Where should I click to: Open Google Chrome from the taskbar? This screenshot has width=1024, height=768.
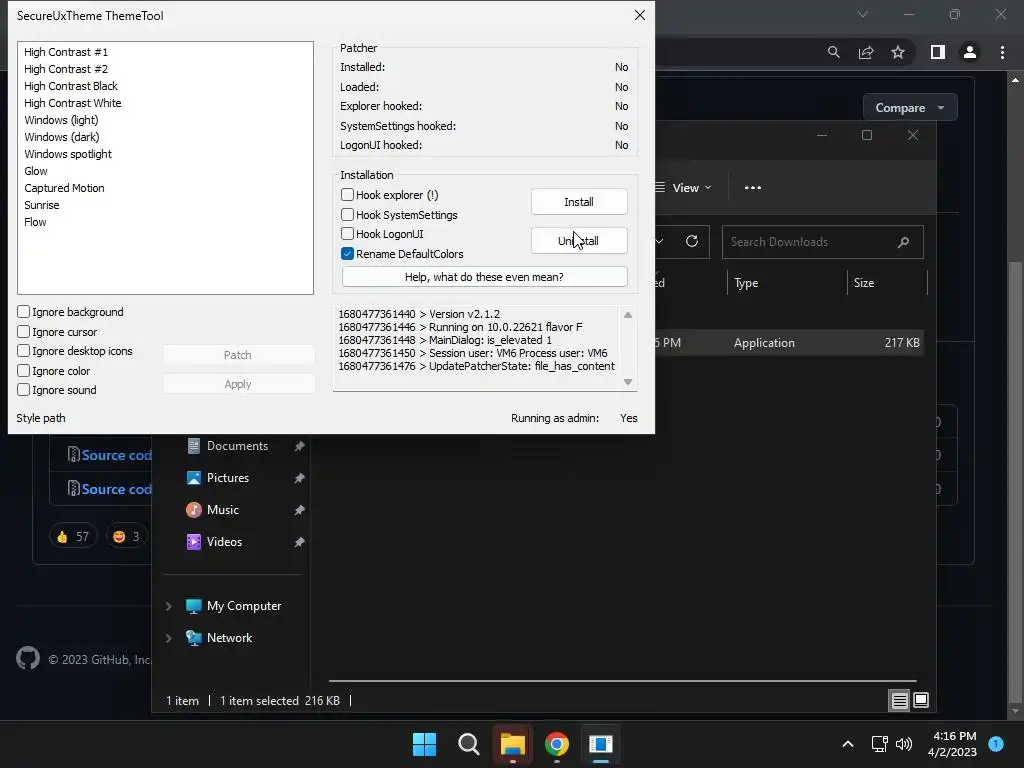tap(556, 744)
